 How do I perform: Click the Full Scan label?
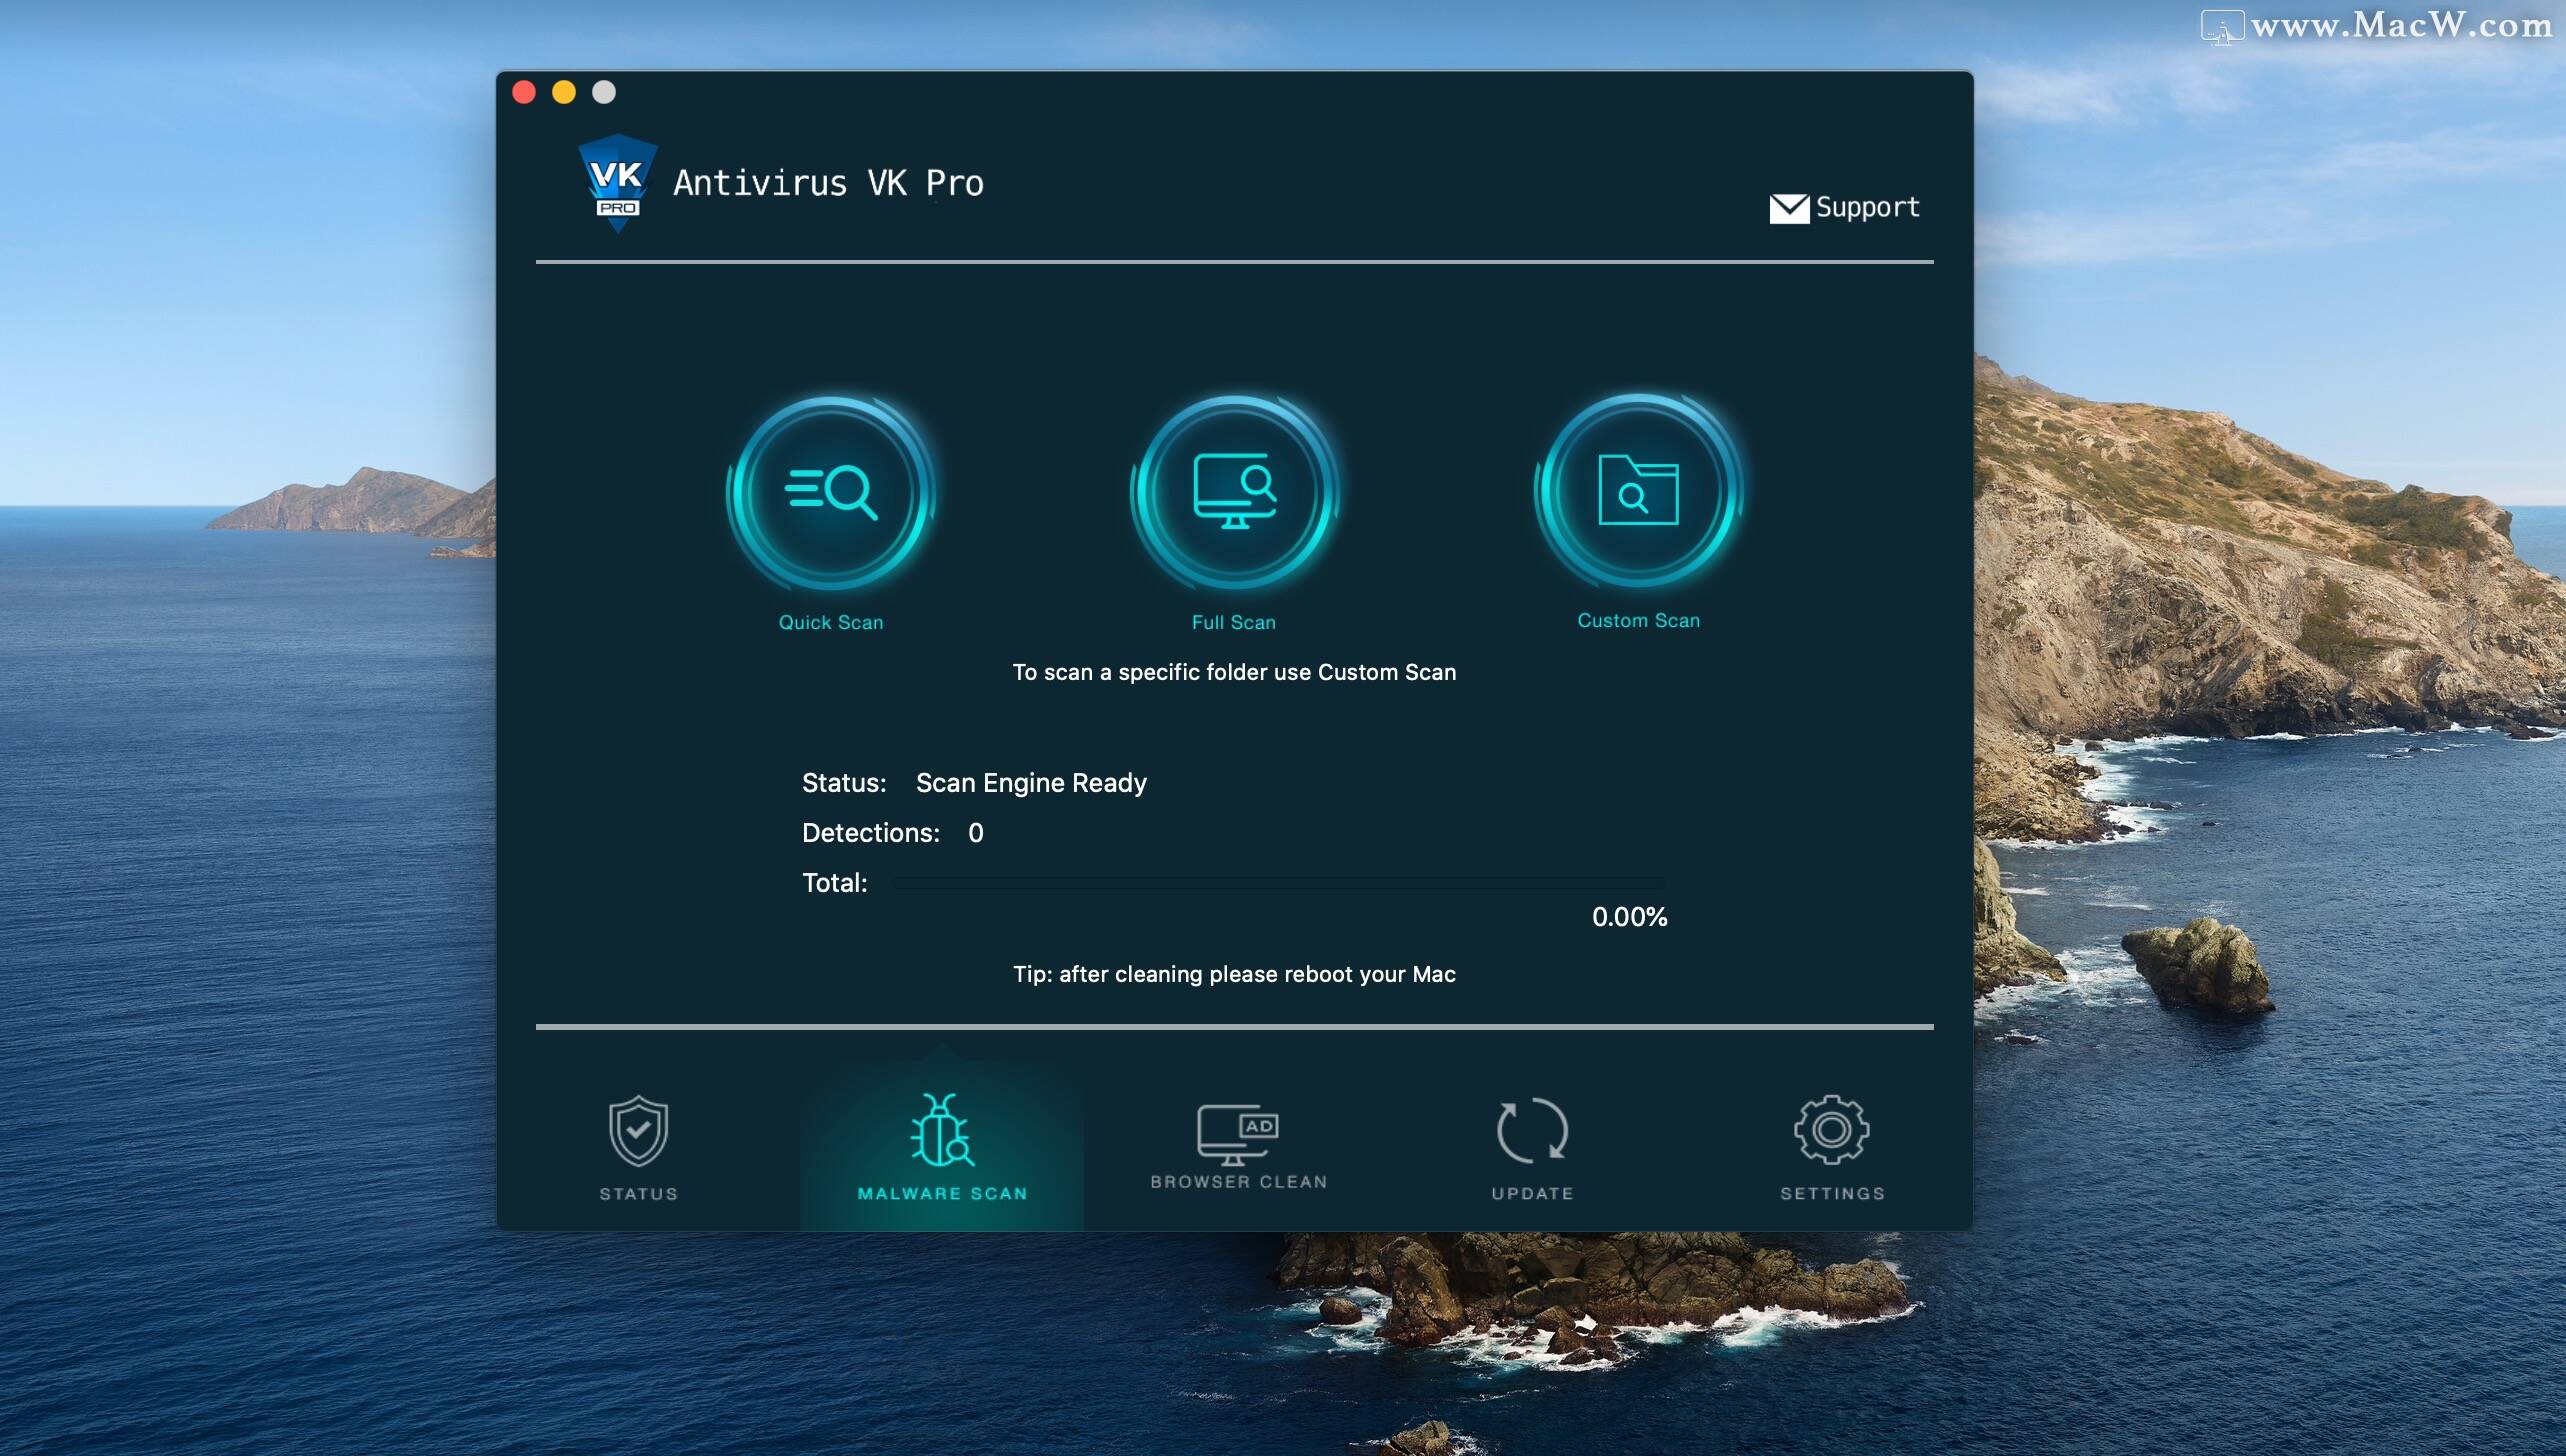point(1234,622)
